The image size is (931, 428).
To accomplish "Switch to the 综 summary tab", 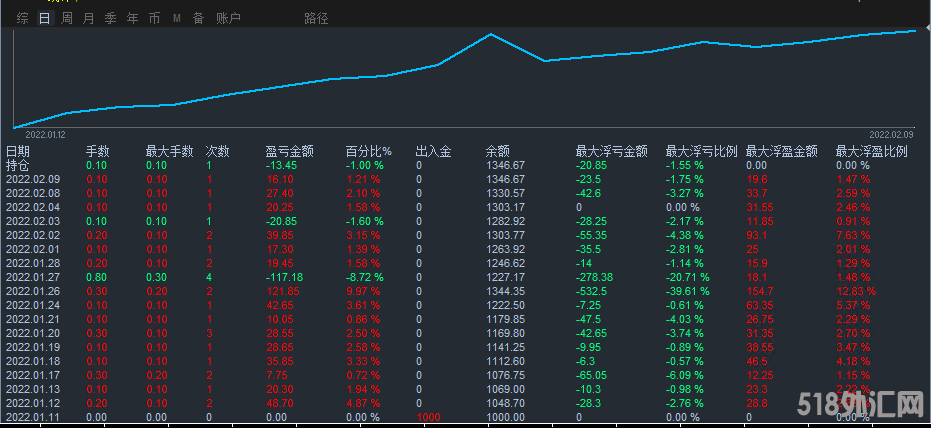I will pyautogui.click(x=22, y=18).
